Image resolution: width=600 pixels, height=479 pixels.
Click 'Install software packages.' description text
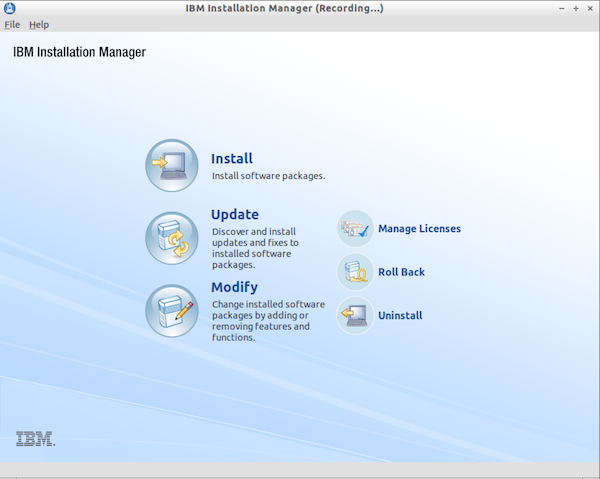coord(269,176)
